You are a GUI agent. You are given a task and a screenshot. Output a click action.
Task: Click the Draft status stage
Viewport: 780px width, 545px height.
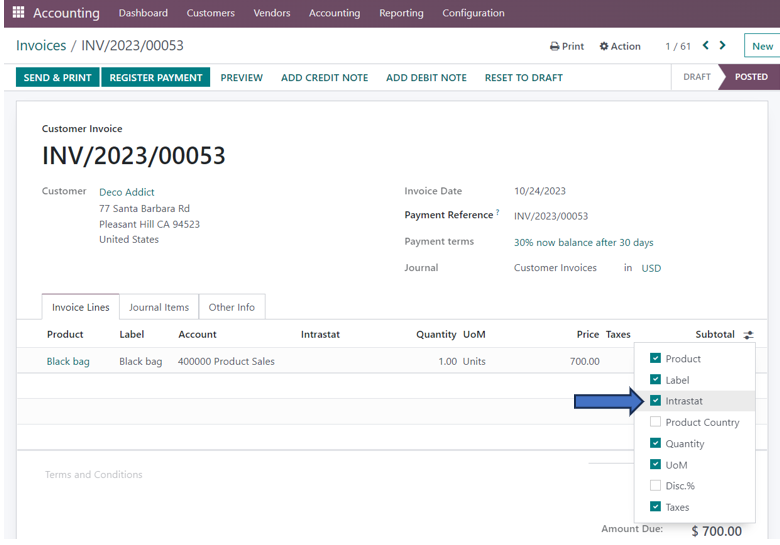pyautogui.click(x=696, y=77)
